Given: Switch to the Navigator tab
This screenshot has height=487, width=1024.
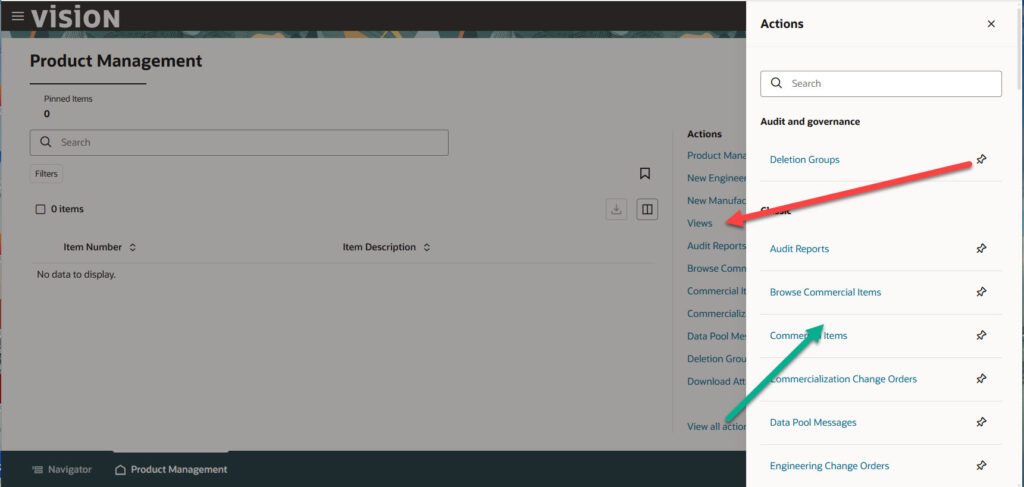Looking at the screenshot, I should pos(62,469).
